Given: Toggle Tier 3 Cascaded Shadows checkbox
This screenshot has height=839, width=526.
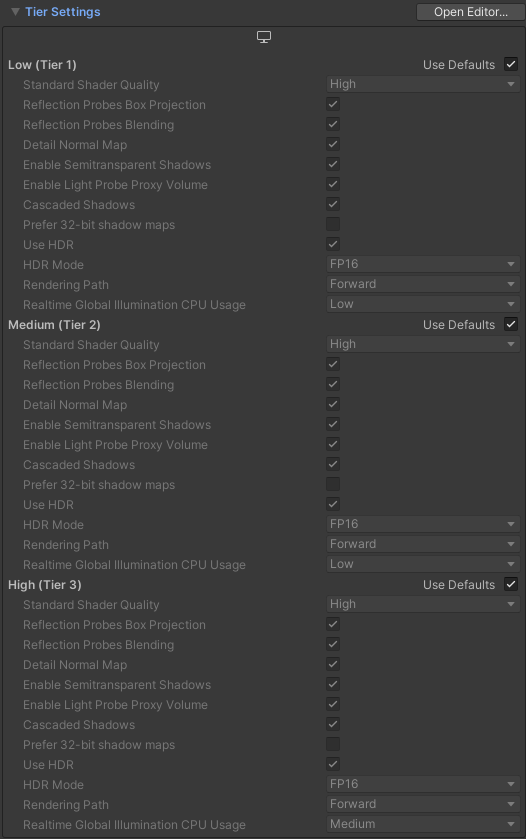Looking at the screenshot, I should tap(333, 724).
